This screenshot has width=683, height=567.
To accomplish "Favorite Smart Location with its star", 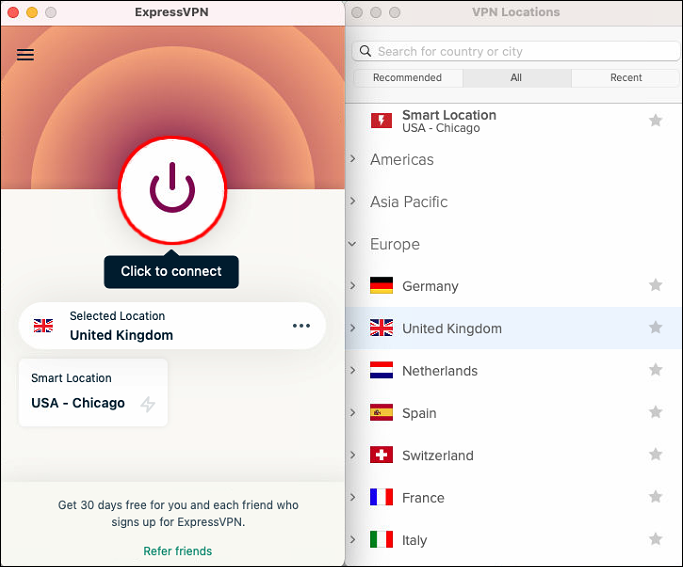I will (x=656, y=120).
